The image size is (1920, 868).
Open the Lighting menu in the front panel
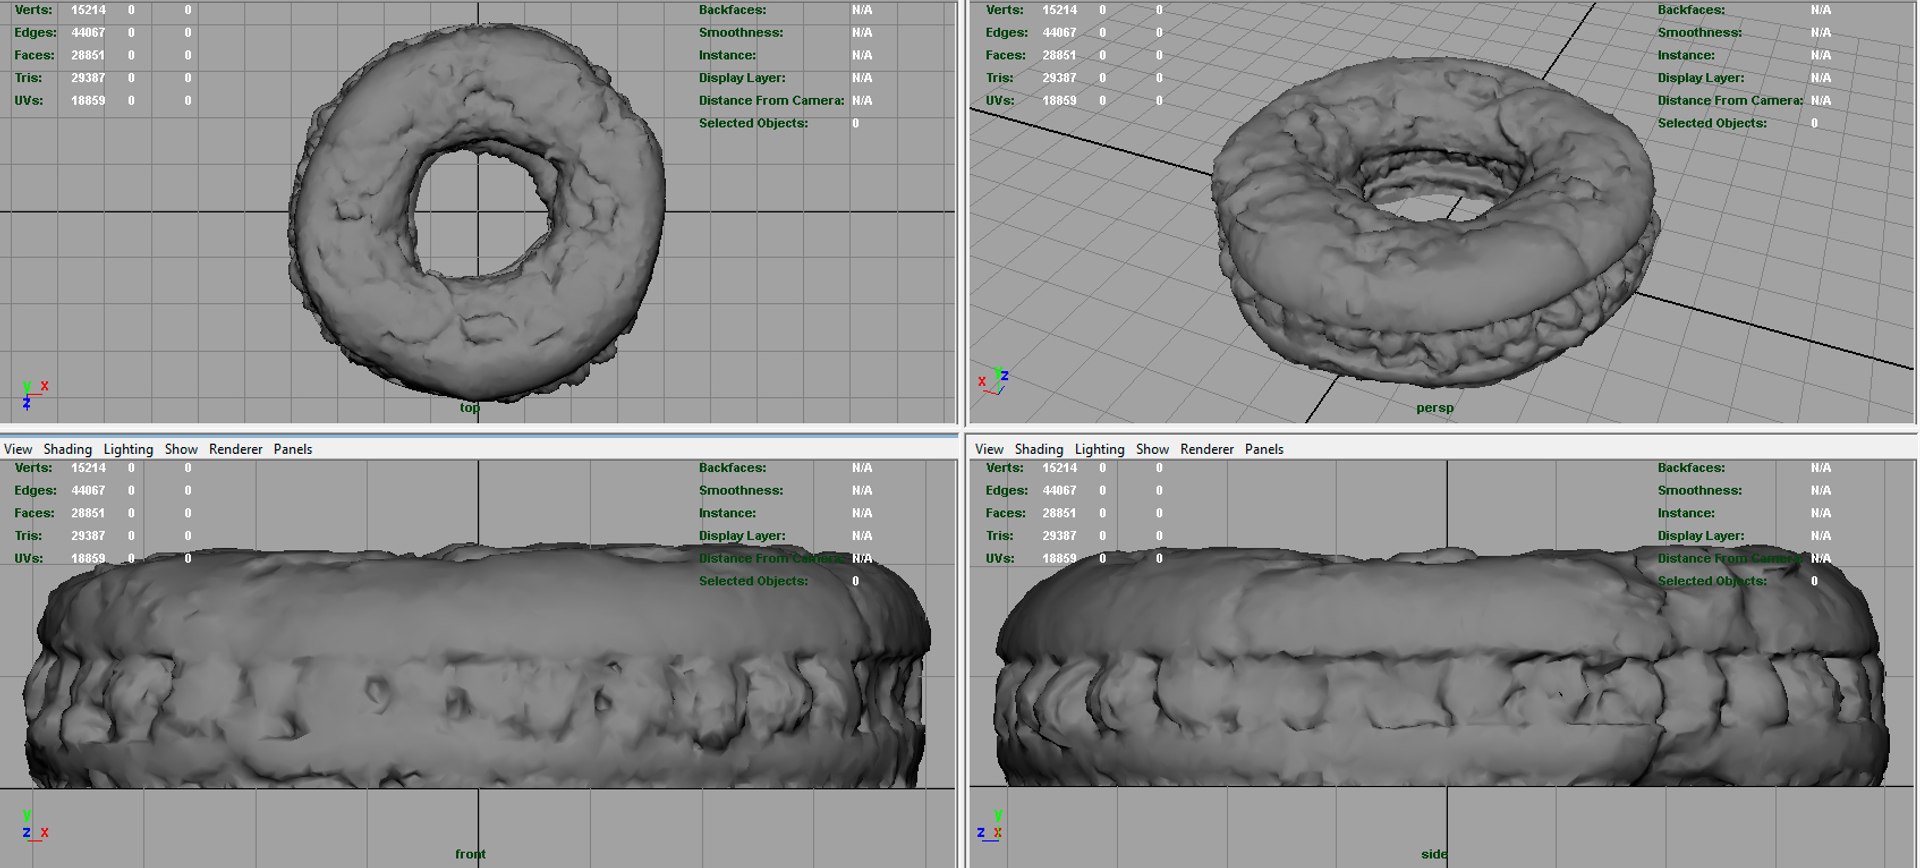coord(128,449)
